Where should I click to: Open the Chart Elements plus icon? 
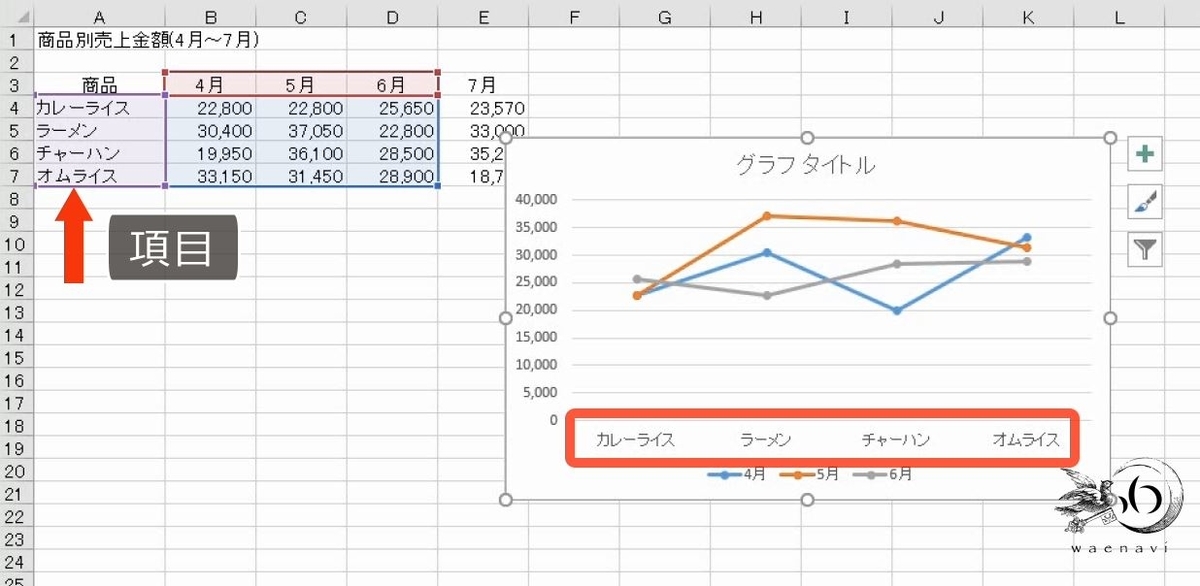[x=1145, y=155]
